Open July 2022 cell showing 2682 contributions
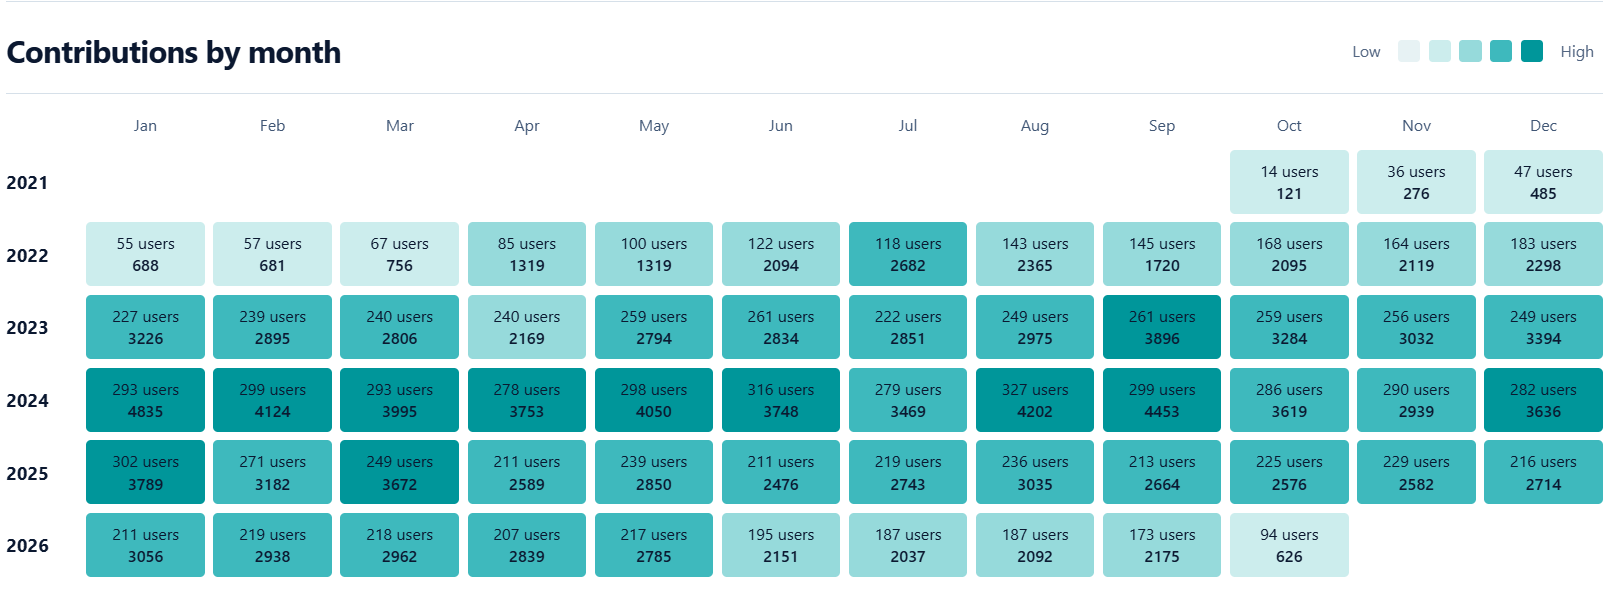 coord(908,254)
